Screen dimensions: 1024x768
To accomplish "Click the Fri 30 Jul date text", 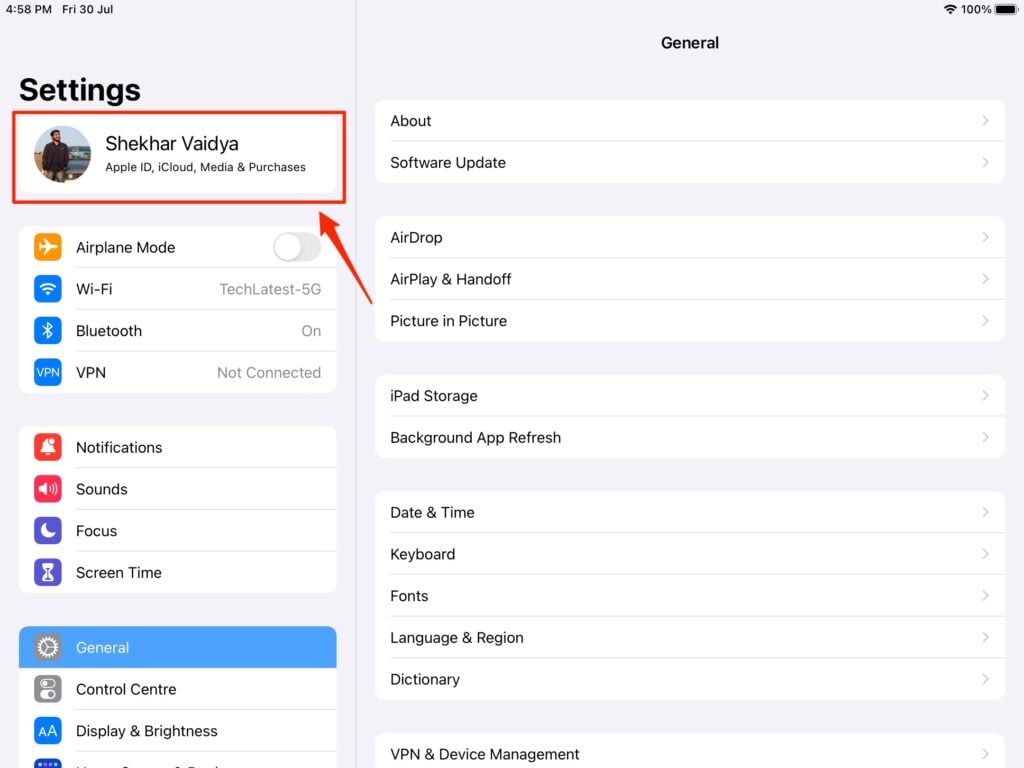I will click(88, 9).
